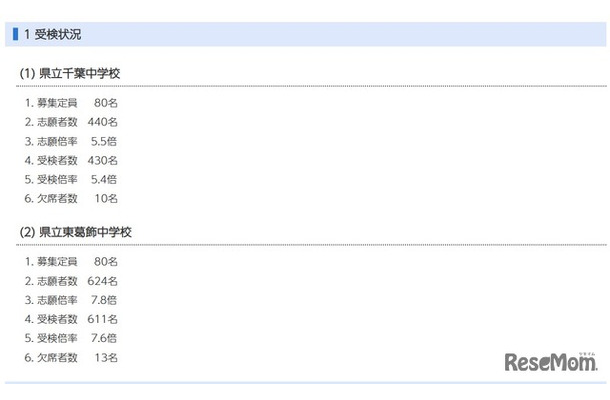Select the 5.5倍 application ratio
This screenshot has height=400, width=610.
point(104,141)
